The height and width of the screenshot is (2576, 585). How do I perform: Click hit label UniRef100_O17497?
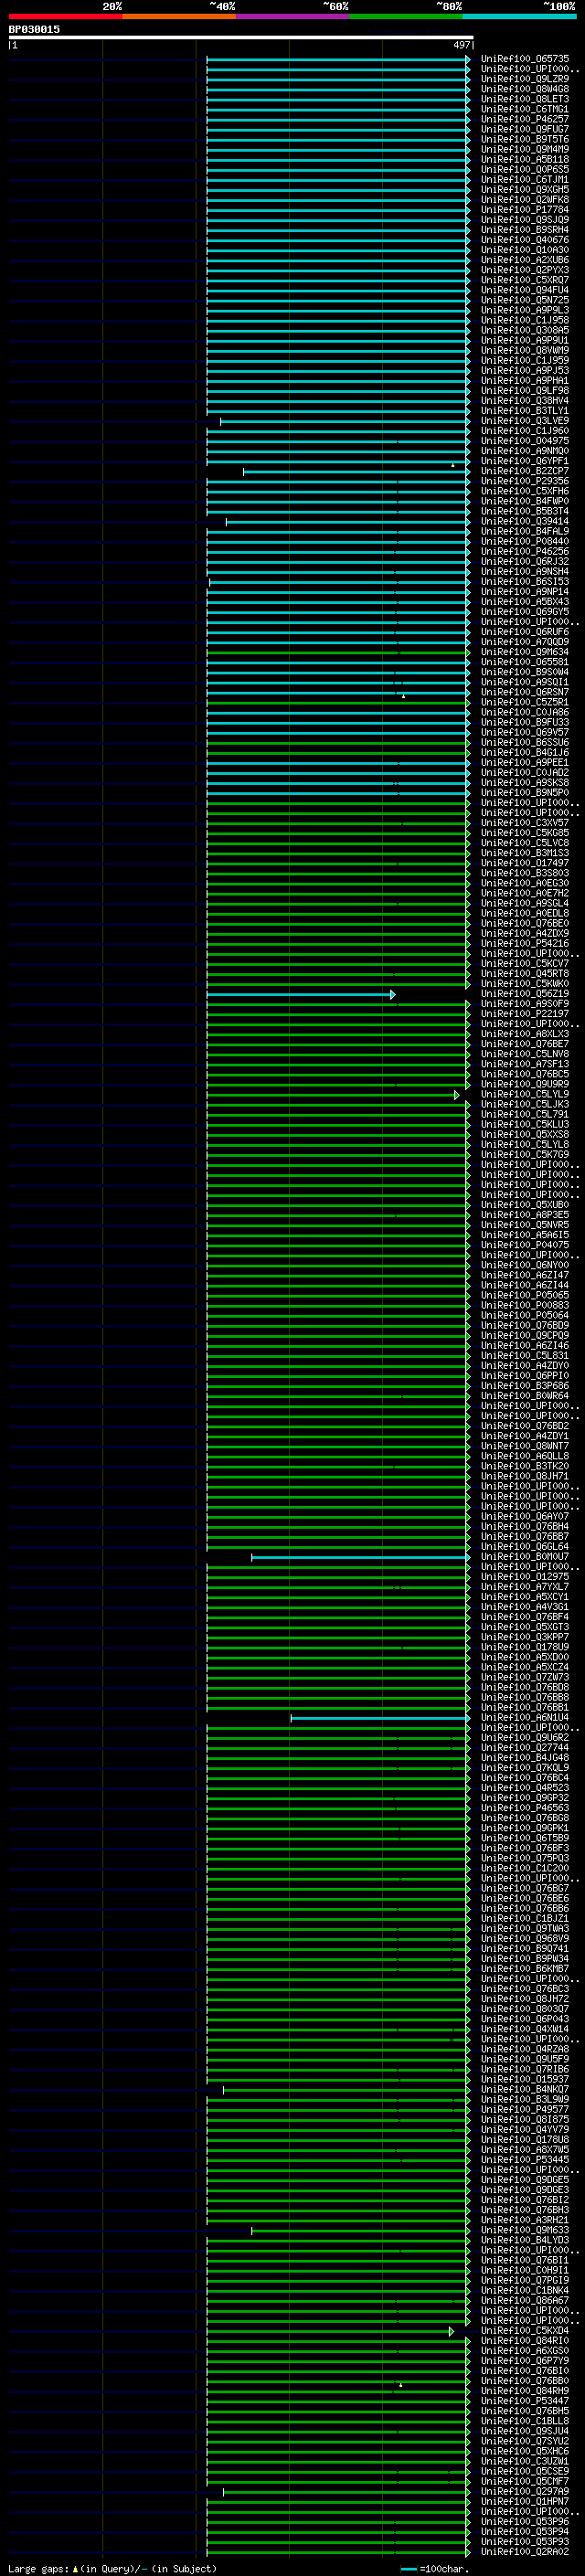click(524, 864)
